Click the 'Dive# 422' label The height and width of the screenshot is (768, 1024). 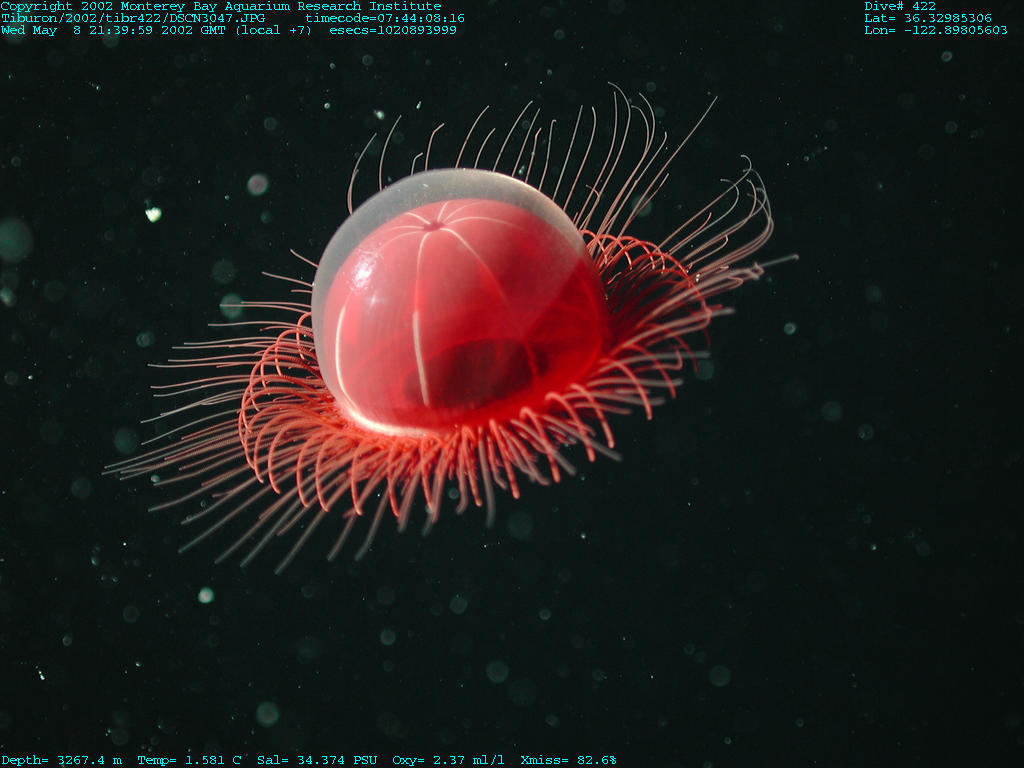(x=900, y=6)
